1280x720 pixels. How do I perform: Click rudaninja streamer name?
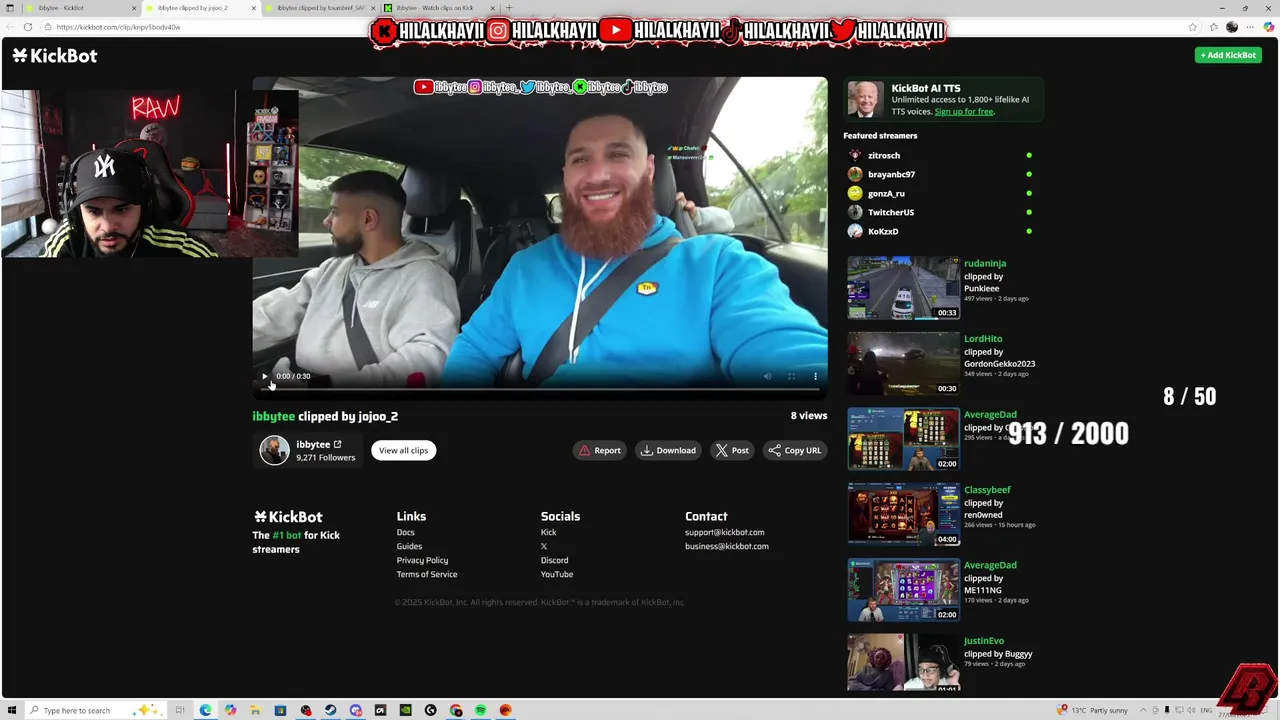pos(985,263)
